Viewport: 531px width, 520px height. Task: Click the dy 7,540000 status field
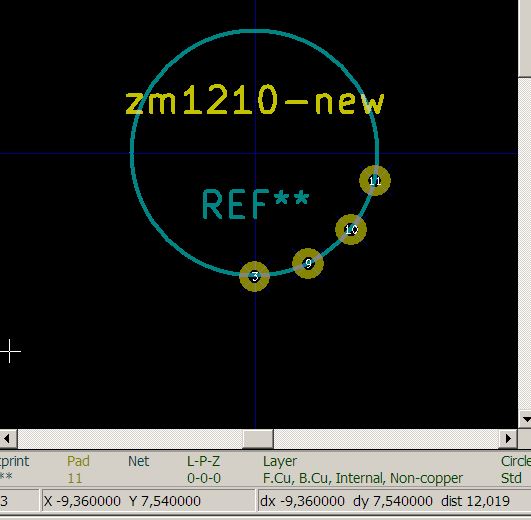[393, 501]
